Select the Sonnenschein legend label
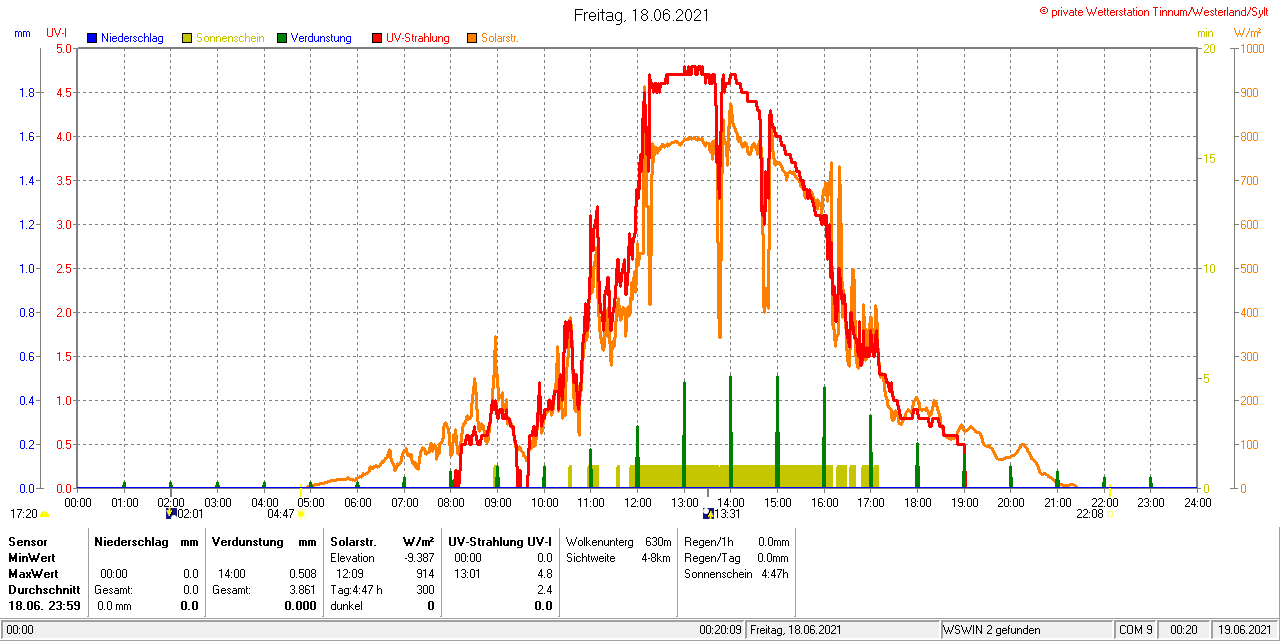 click(230, 38)
